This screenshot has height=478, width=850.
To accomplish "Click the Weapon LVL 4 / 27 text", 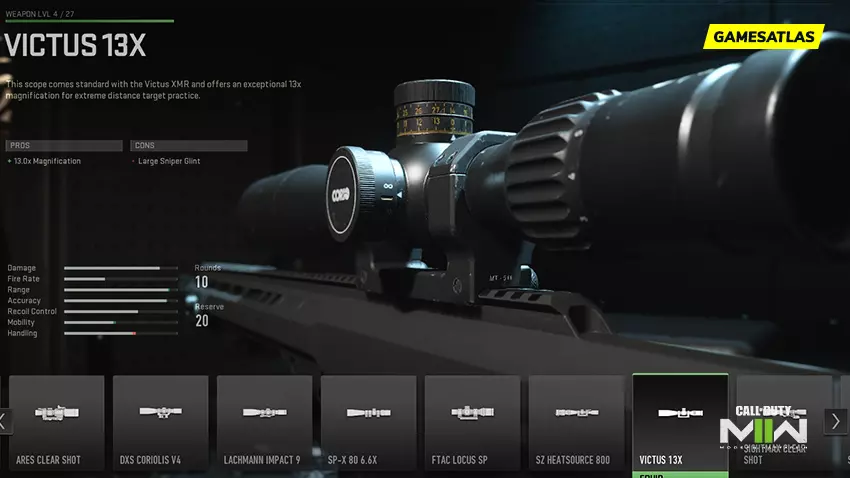I will [40, 14].
